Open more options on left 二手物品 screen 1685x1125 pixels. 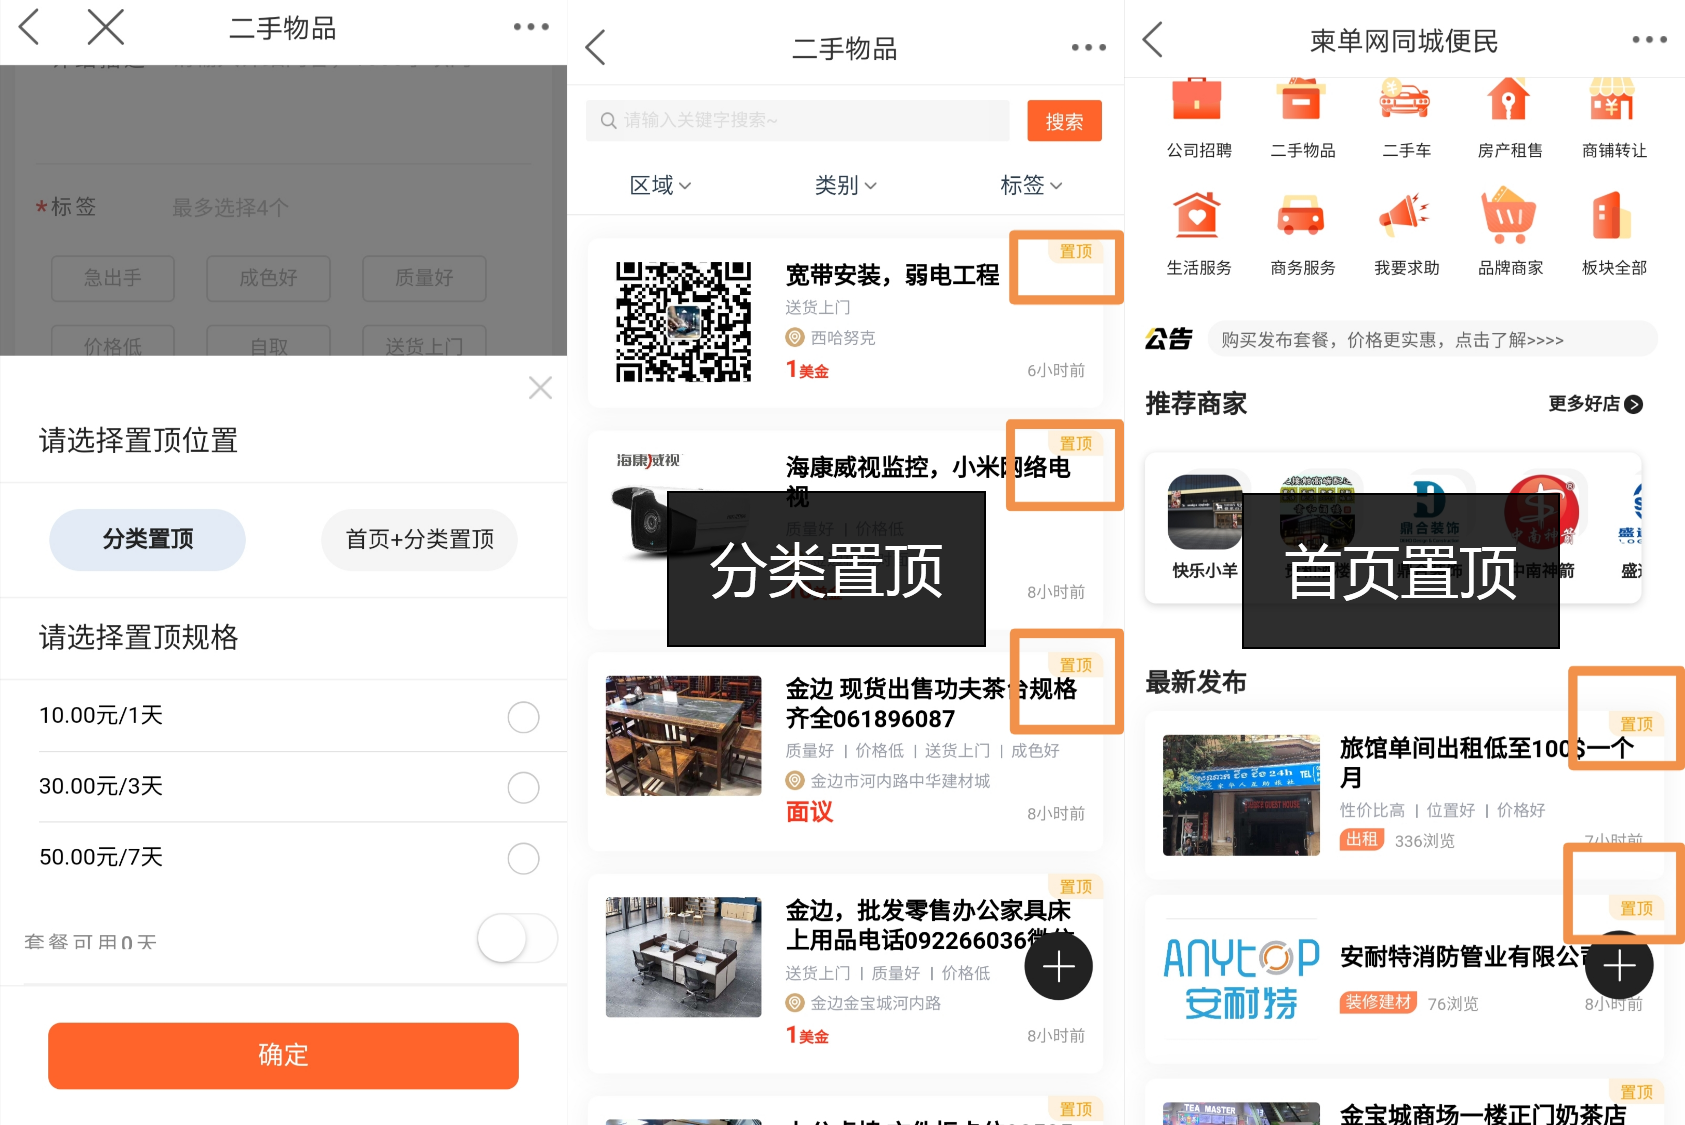[531, 27]
